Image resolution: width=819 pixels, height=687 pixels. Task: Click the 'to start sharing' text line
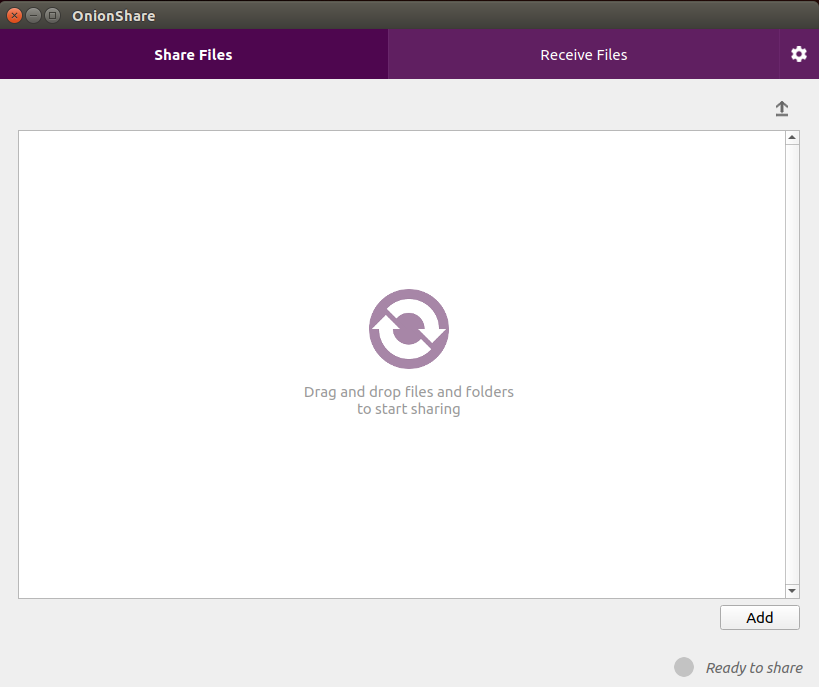(408, 409)
